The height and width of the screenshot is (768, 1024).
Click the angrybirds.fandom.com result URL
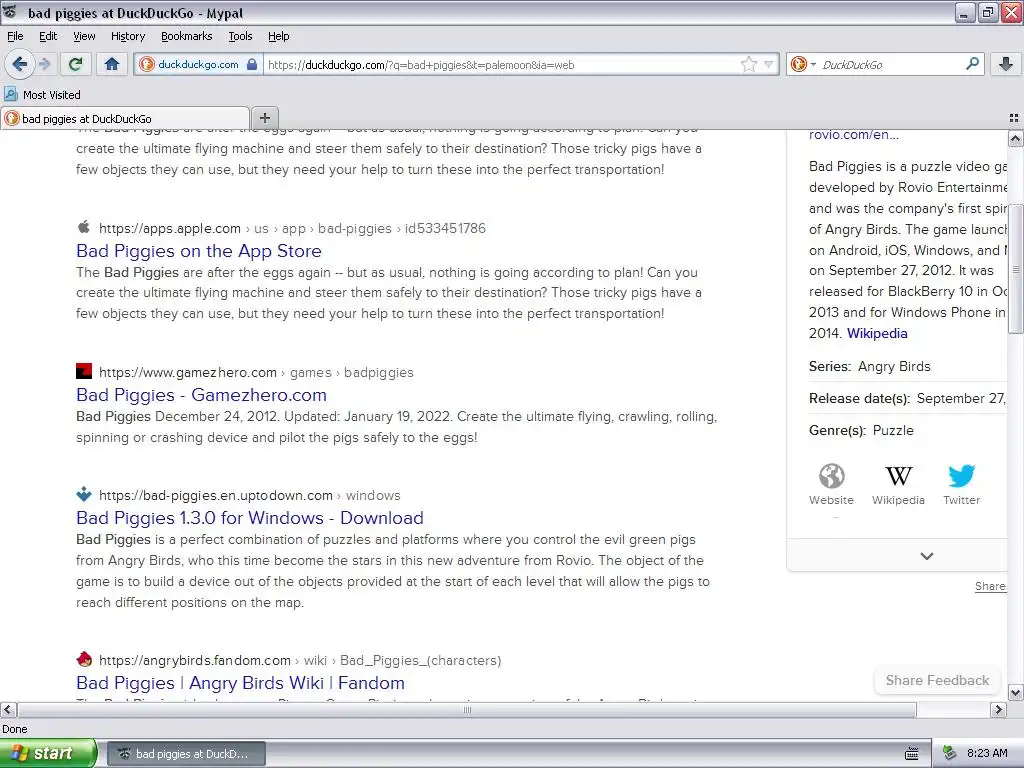(300, 660)
